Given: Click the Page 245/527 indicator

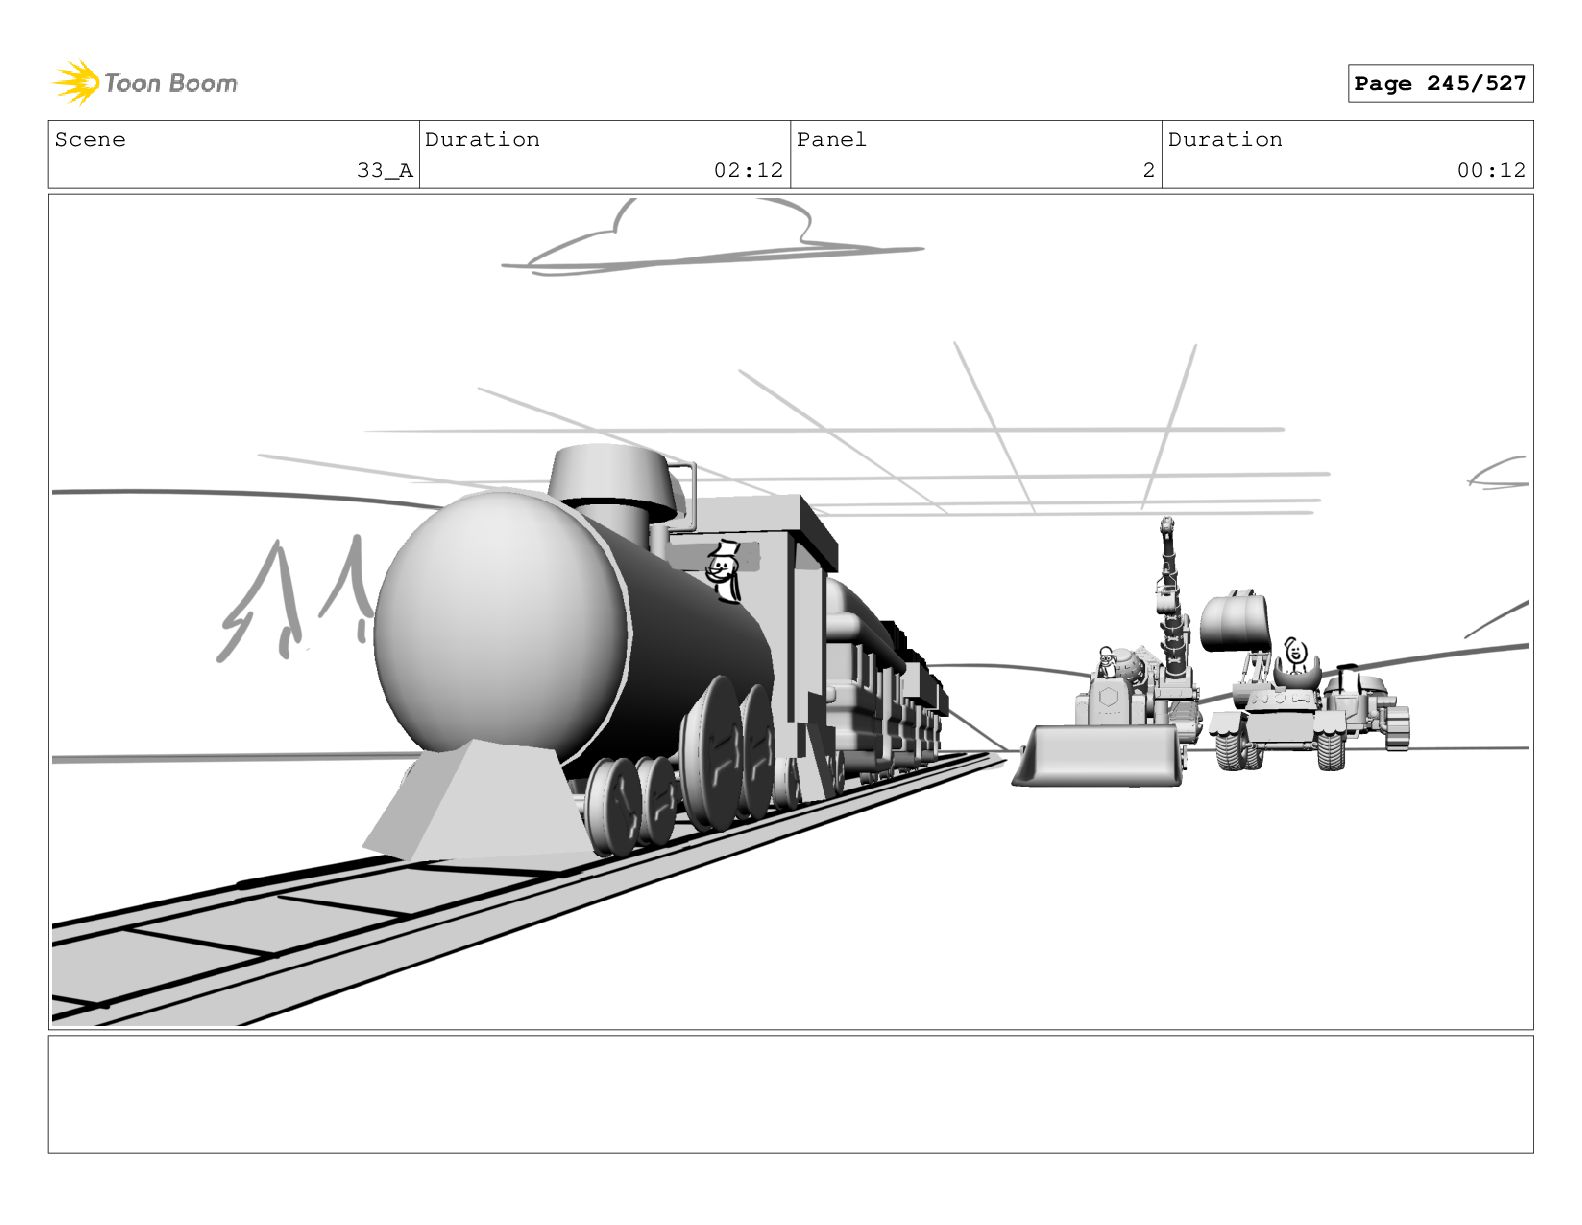Looking at the screenshot, I should tap(1440, 84).
